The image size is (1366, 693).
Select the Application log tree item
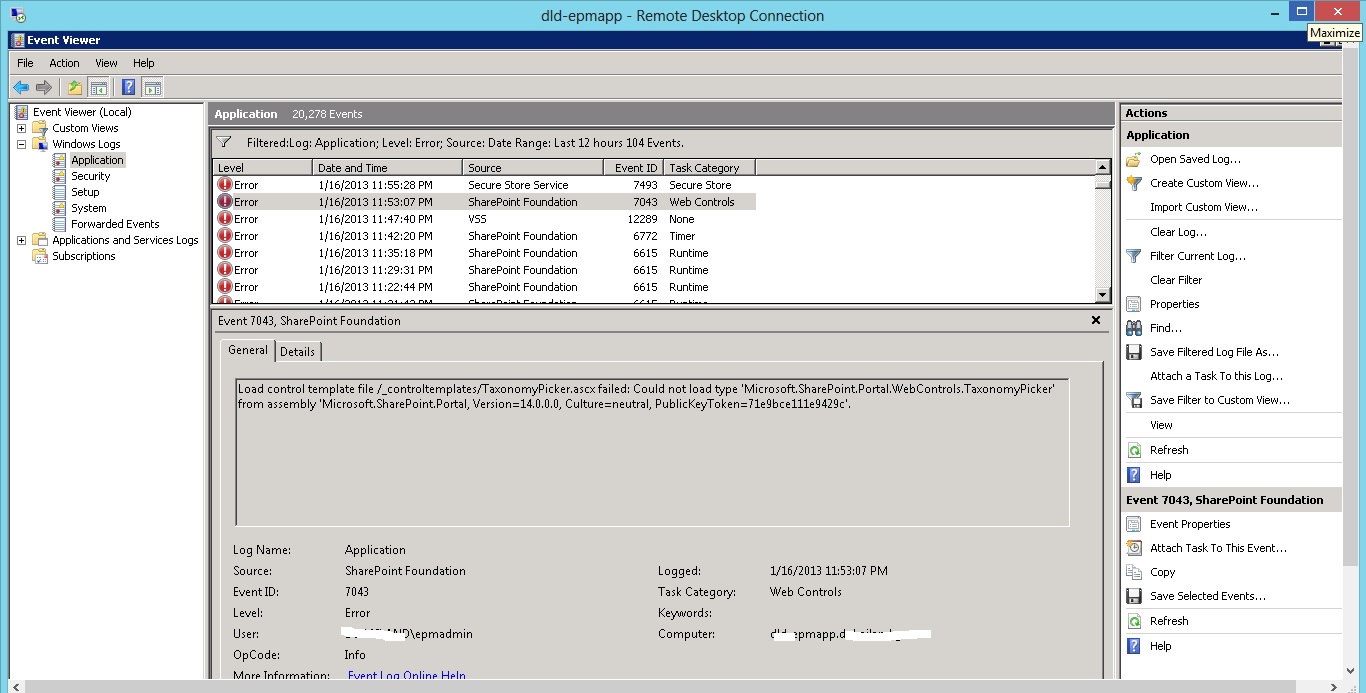tap(97, 160)
